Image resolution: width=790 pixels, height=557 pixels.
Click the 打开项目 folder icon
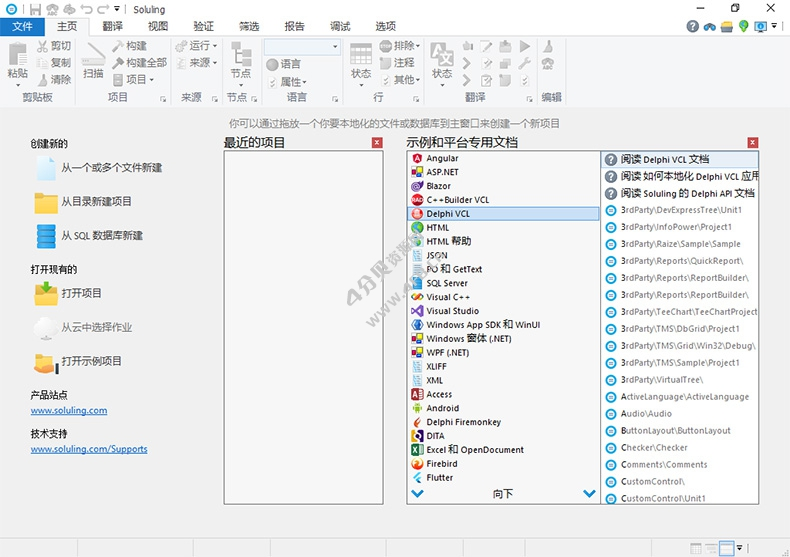click(x=46, y=293)
